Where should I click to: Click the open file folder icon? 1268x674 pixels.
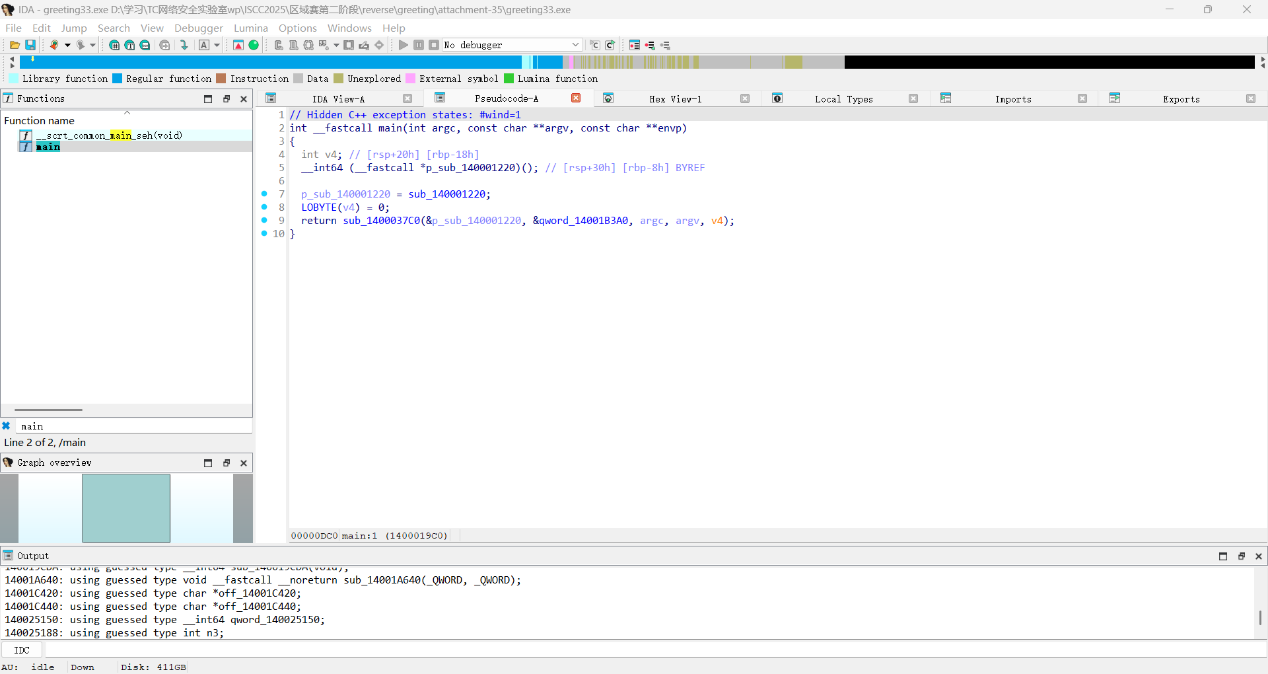pos(15,45)
